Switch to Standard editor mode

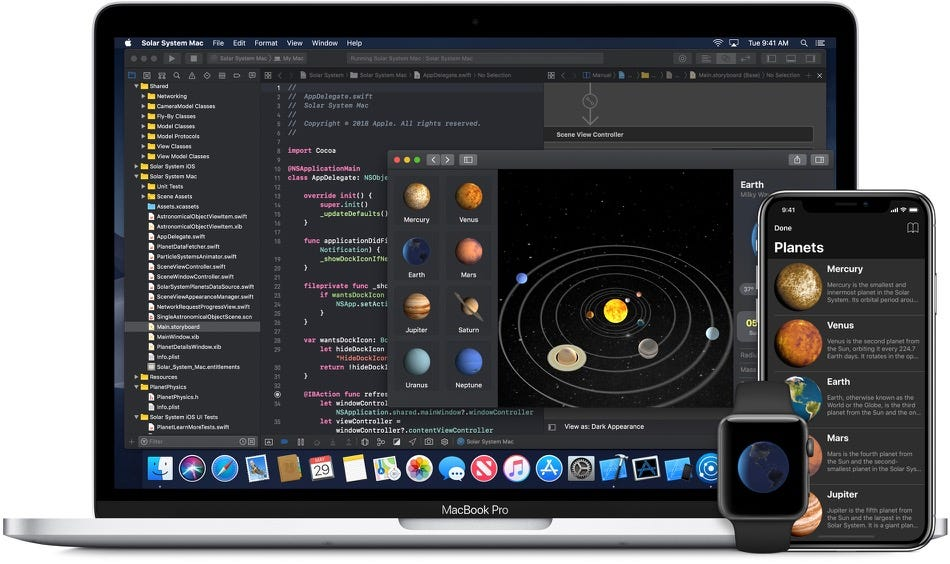click(706, 59)
